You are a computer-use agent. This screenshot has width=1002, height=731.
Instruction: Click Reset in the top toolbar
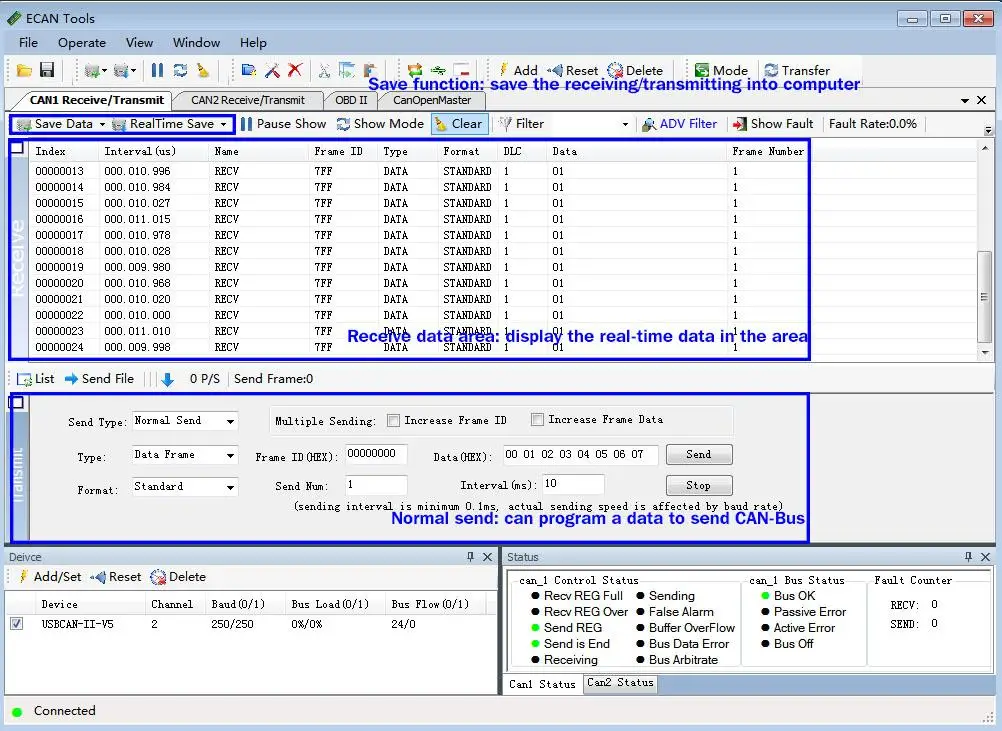573,70
